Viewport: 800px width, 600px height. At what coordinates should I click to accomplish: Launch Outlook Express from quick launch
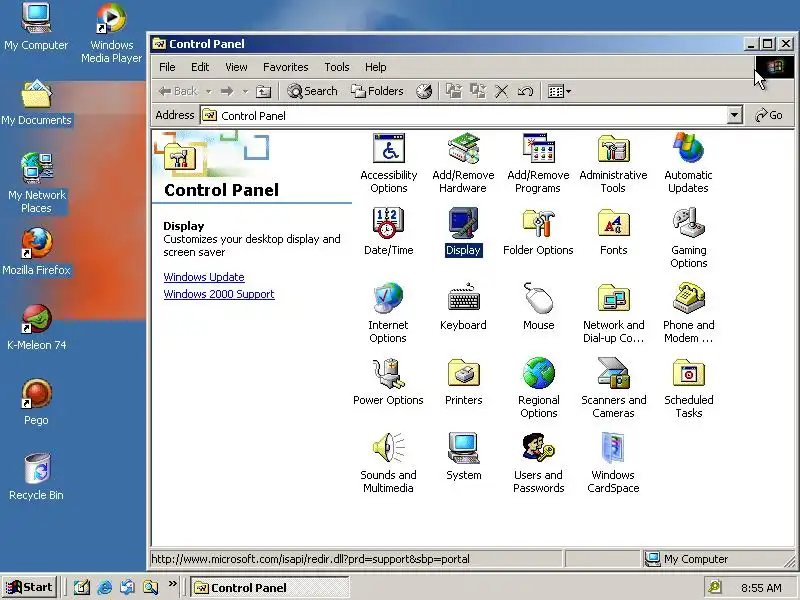point(128,587)
